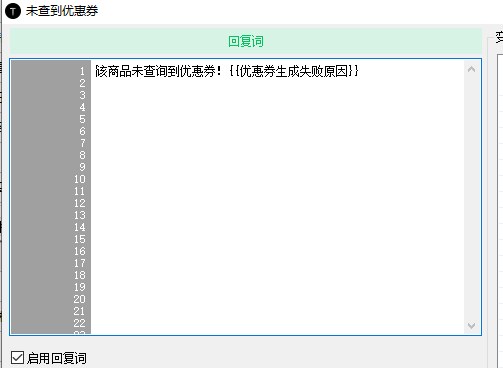Click line number 10 in the gutter
This screenshot has width=503, height=368.
pos(80,179)
